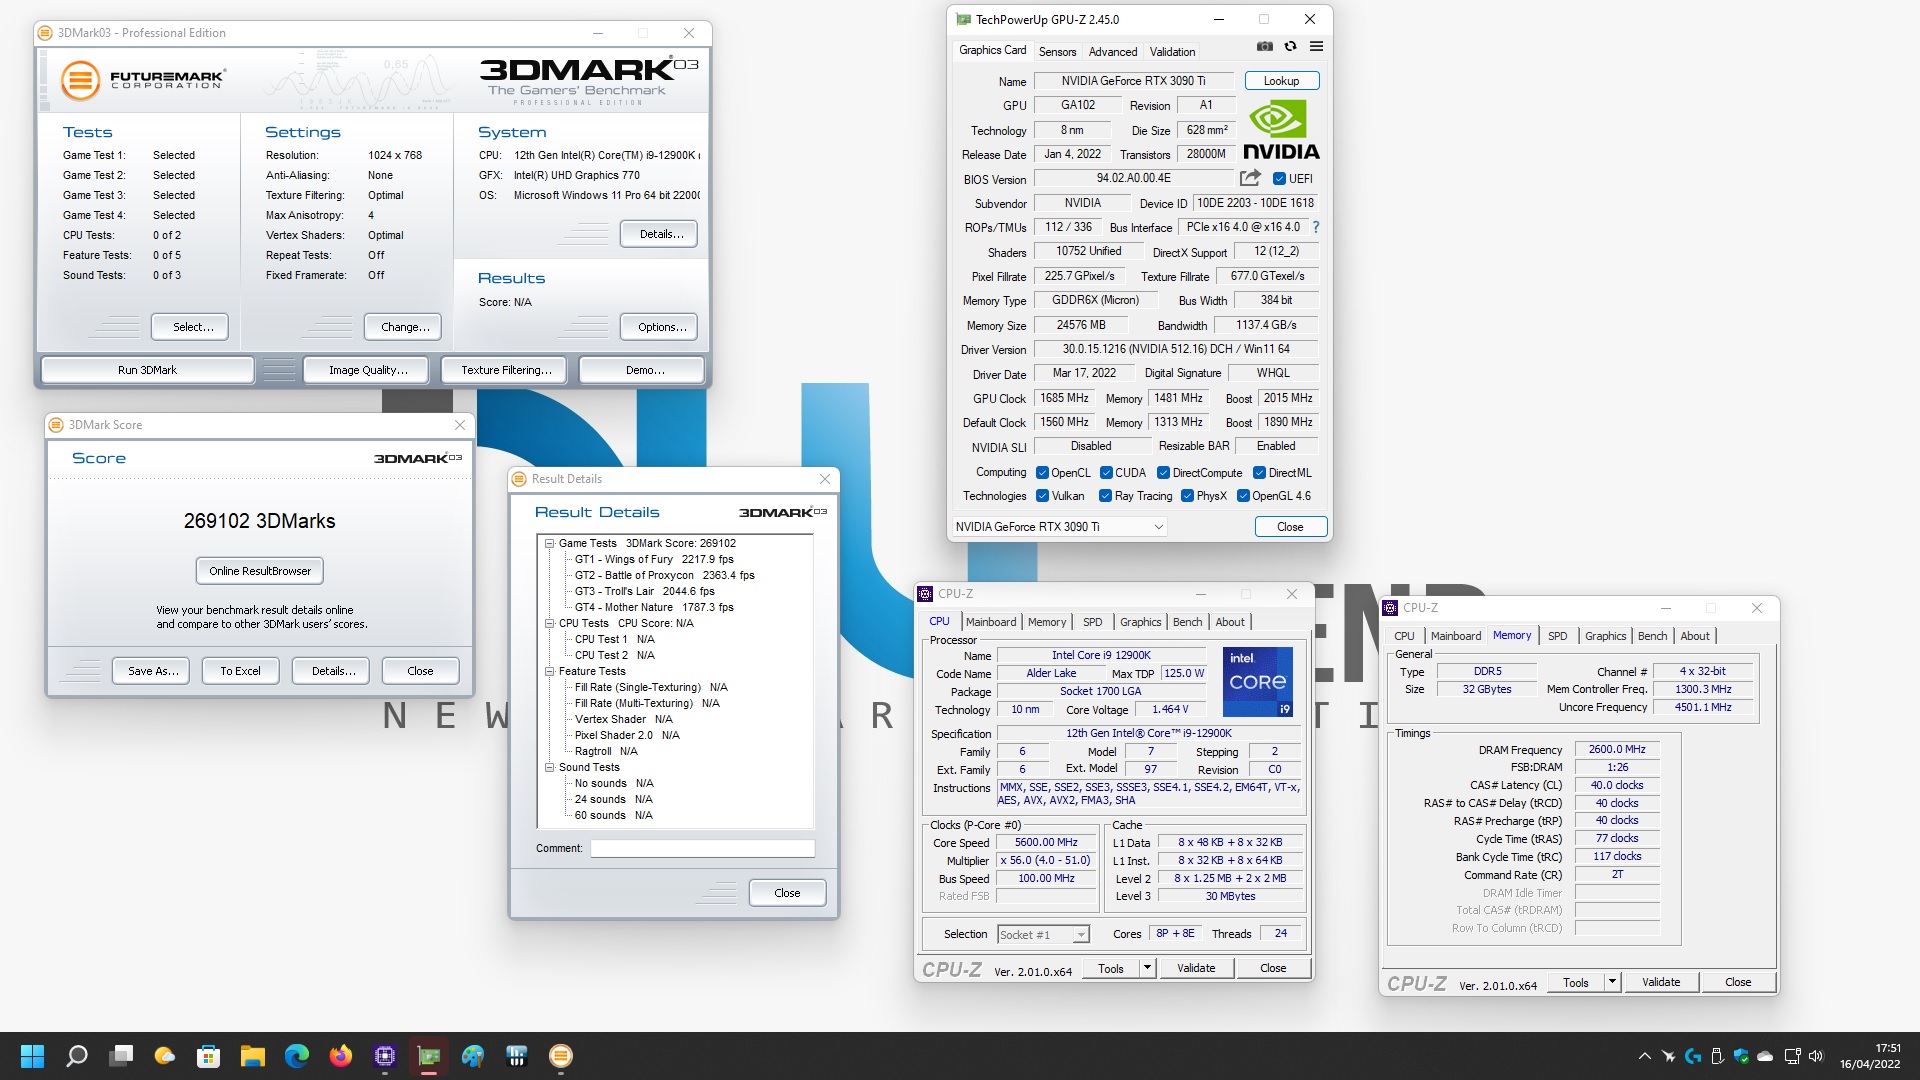Toggle Ray Tracing checkbox

[x=1105, y=496]
